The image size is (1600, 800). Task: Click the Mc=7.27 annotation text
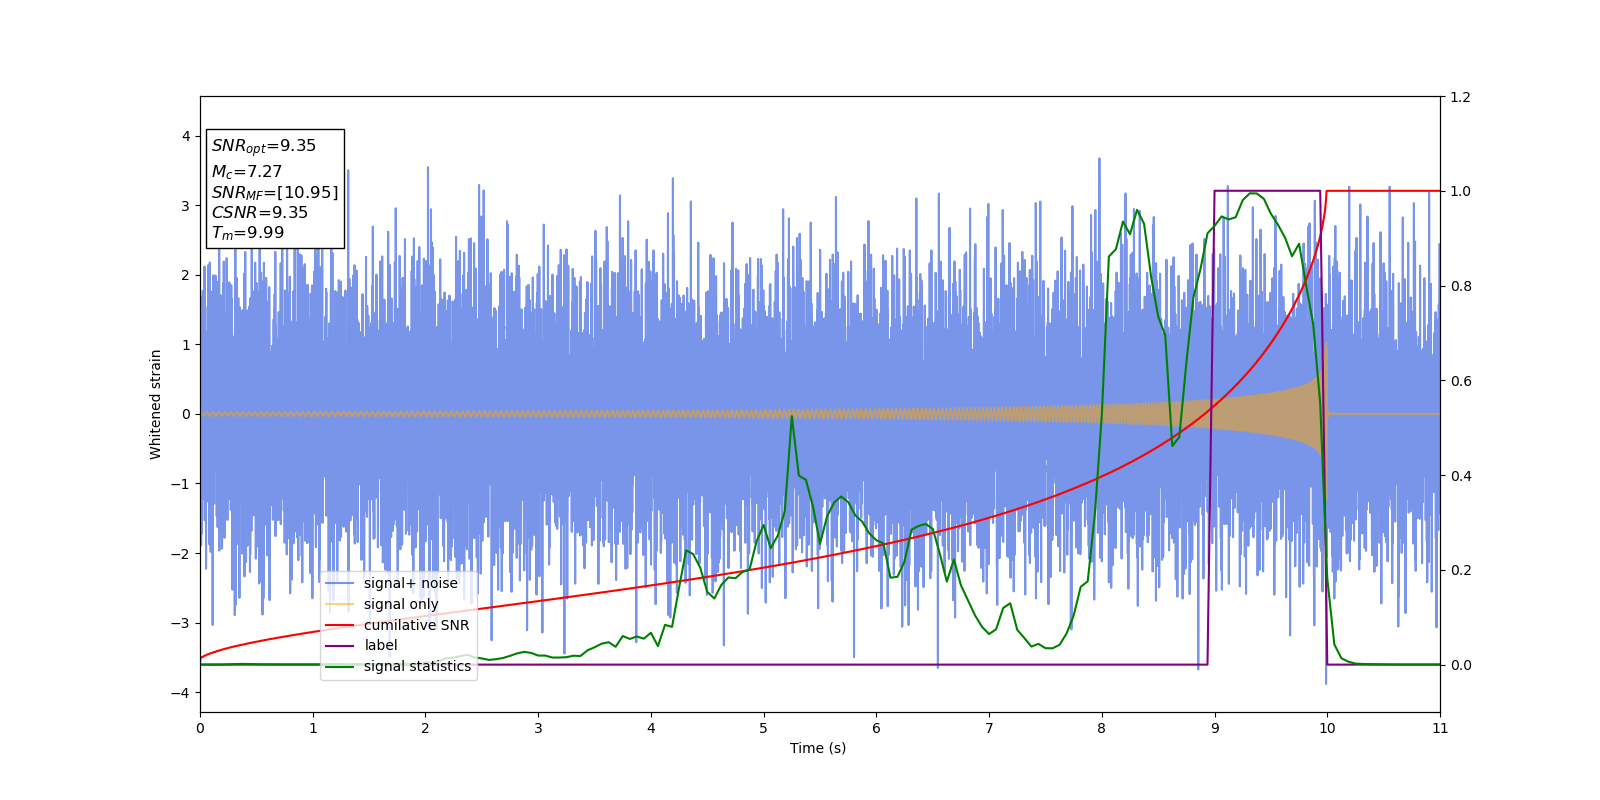tap(247, 172)
